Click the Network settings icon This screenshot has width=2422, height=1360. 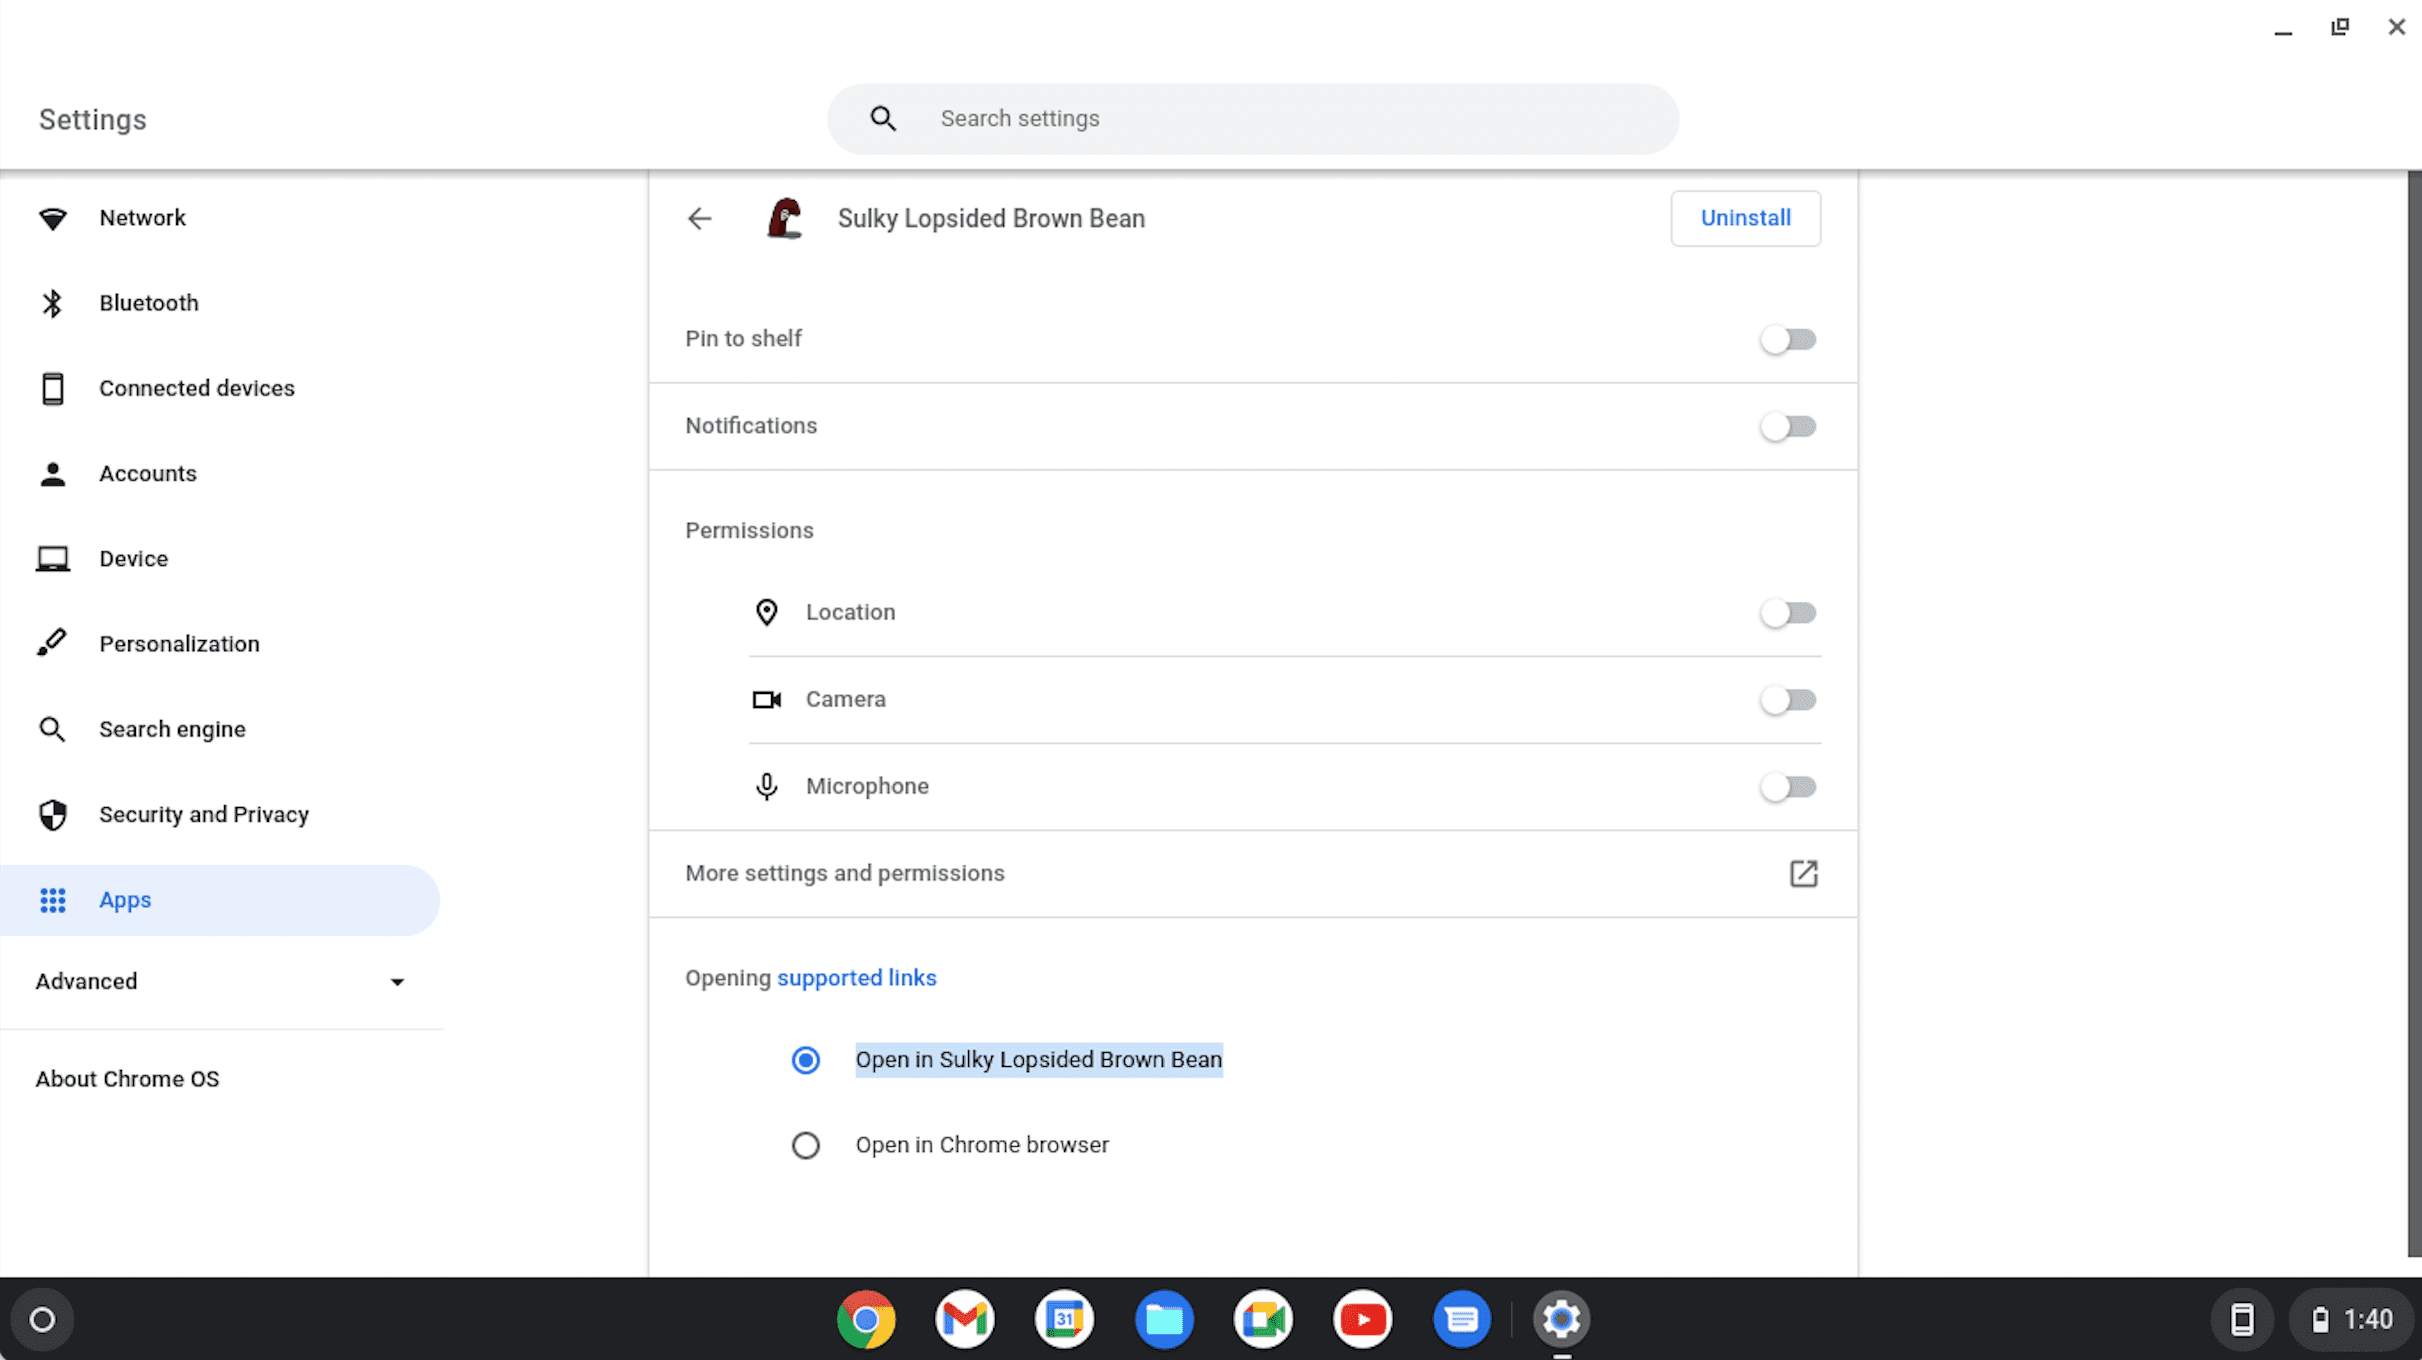pyautogui.click(x=53, y=218)
